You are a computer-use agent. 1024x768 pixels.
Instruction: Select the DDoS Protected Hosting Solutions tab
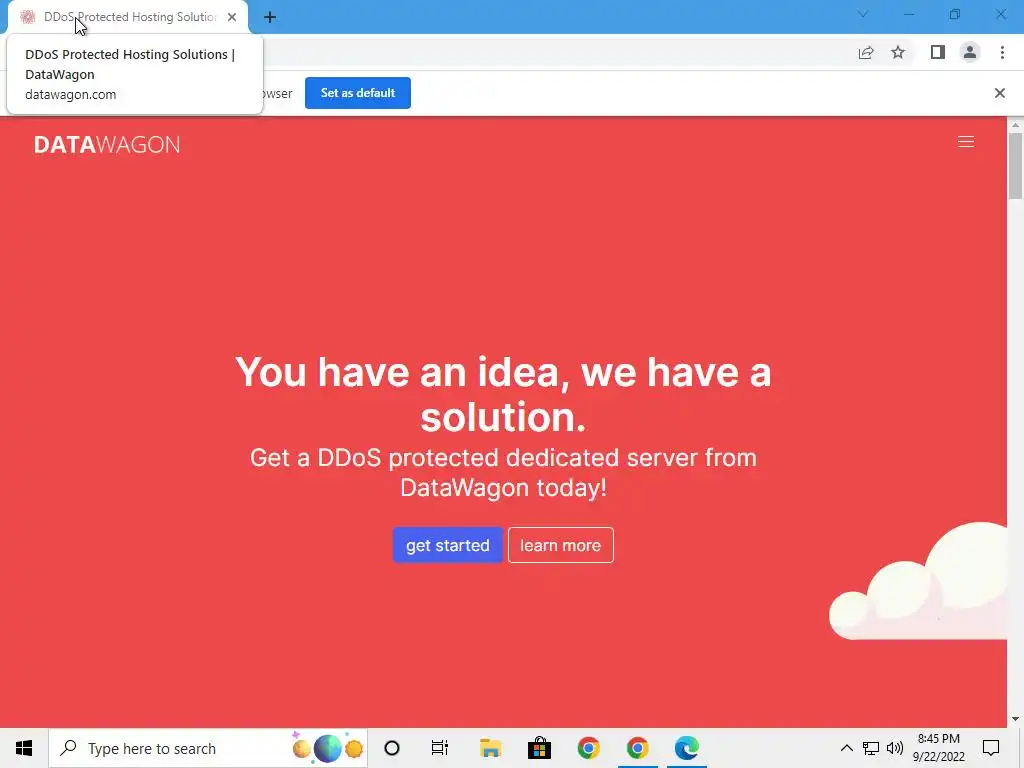coord(129,17)
